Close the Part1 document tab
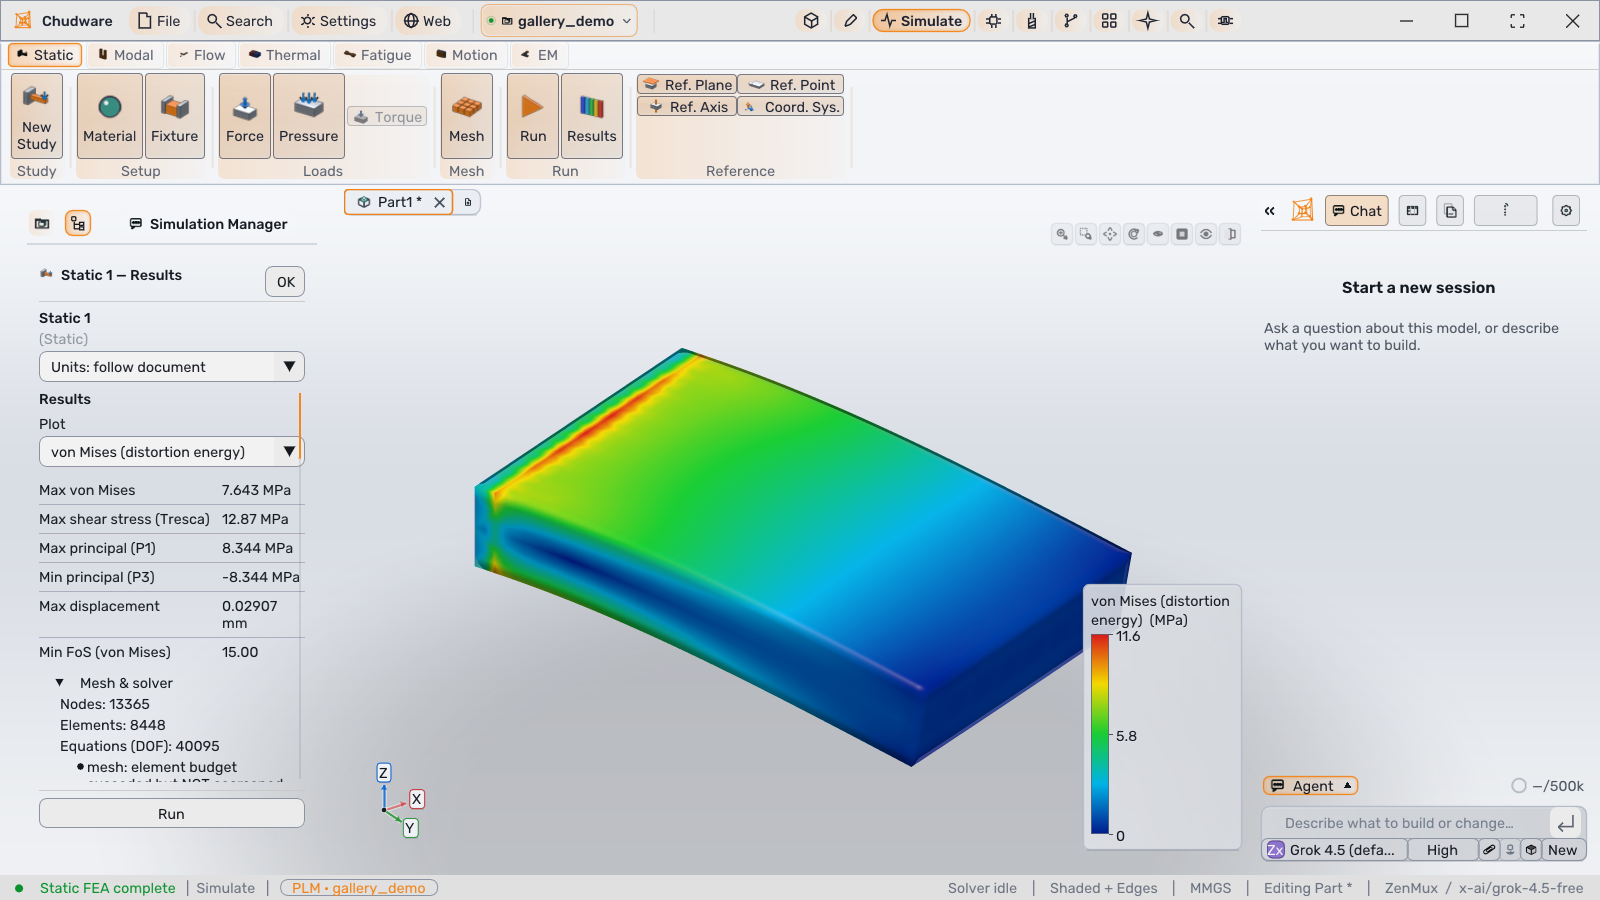Viewport: 1600px width, 900px height. click(439, 202)
